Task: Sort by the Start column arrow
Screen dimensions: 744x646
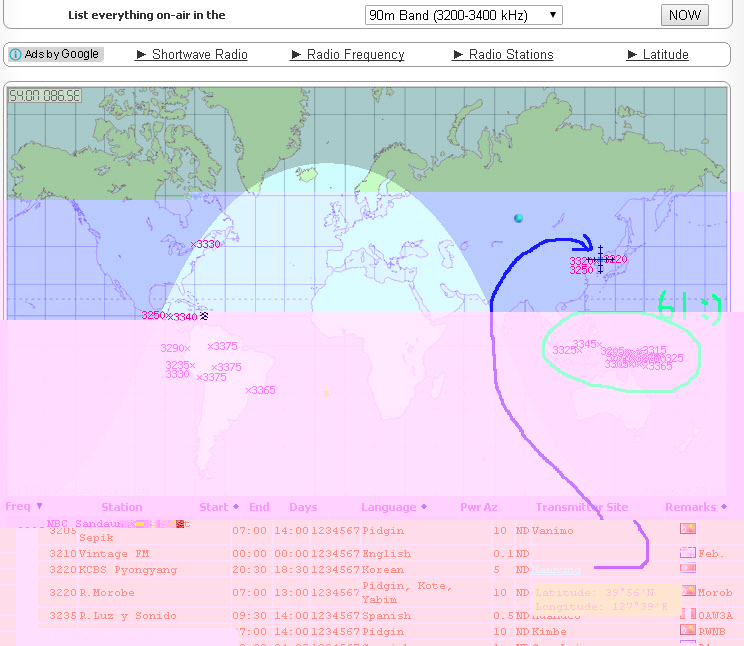Action: [x=236, y=507]
